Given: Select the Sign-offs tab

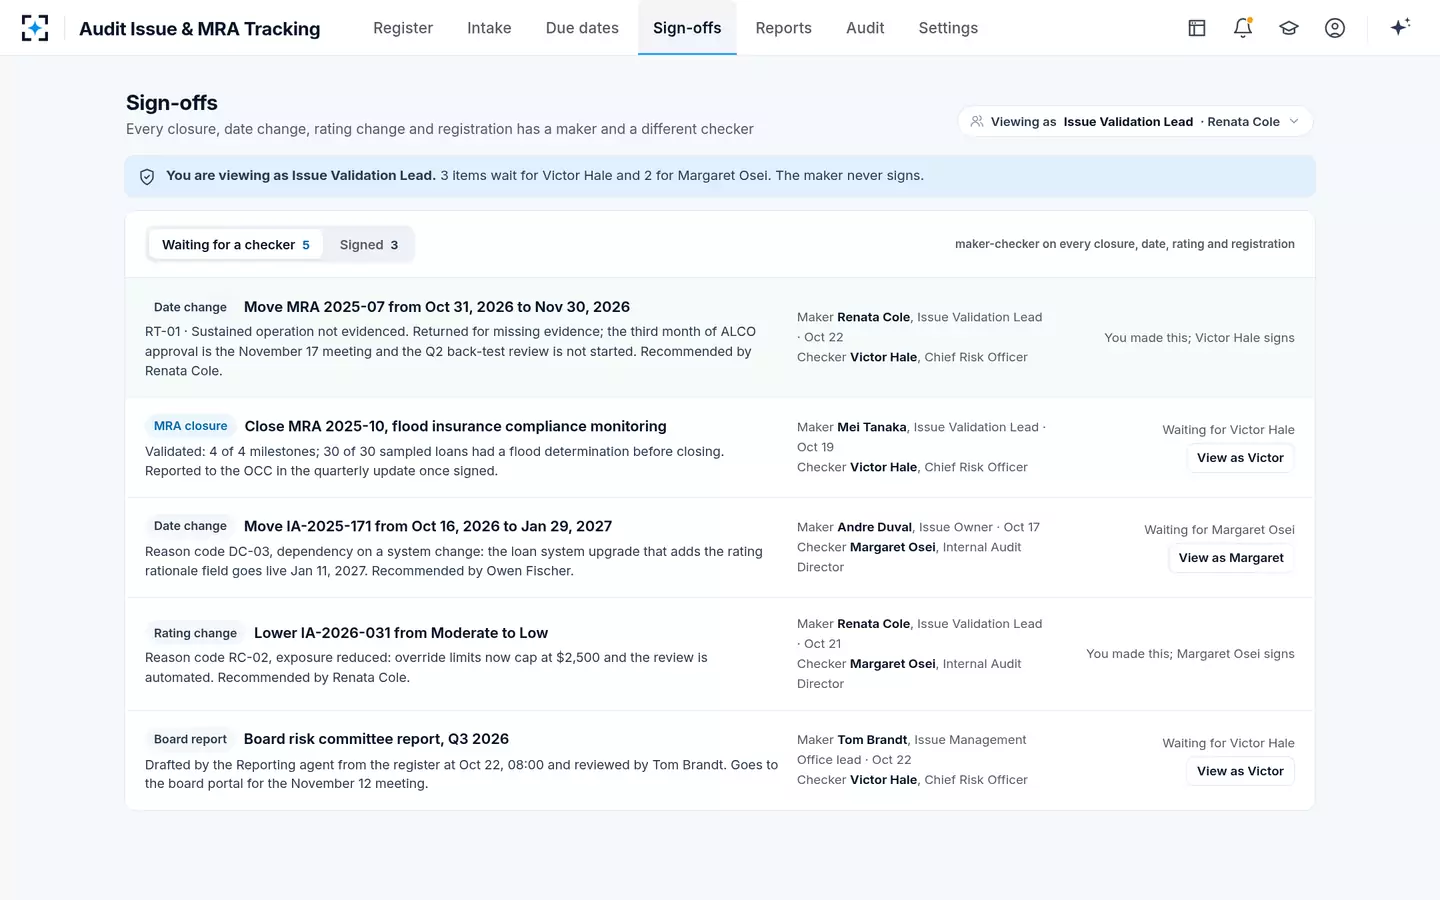Looking at the screenshot, I should pos(687,28).
